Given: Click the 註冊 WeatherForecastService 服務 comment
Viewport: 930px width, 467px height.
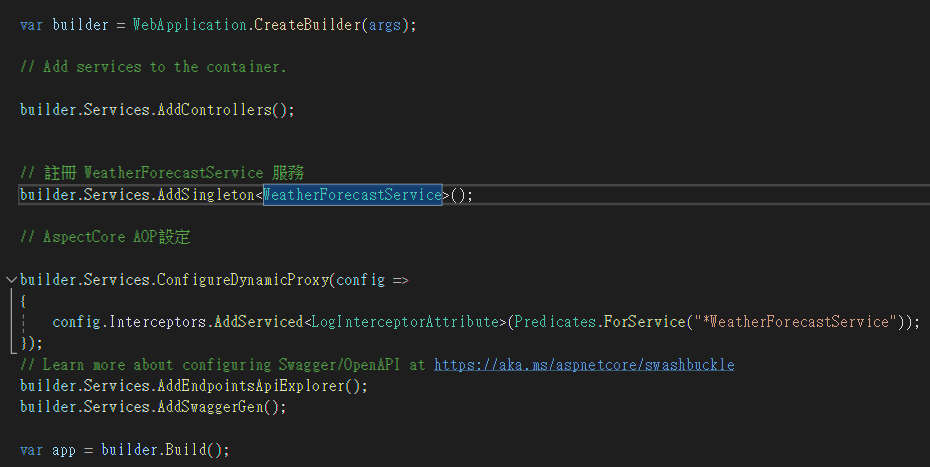Looking at the screenshot, I should pyautogui.click(x=162, y=173).
